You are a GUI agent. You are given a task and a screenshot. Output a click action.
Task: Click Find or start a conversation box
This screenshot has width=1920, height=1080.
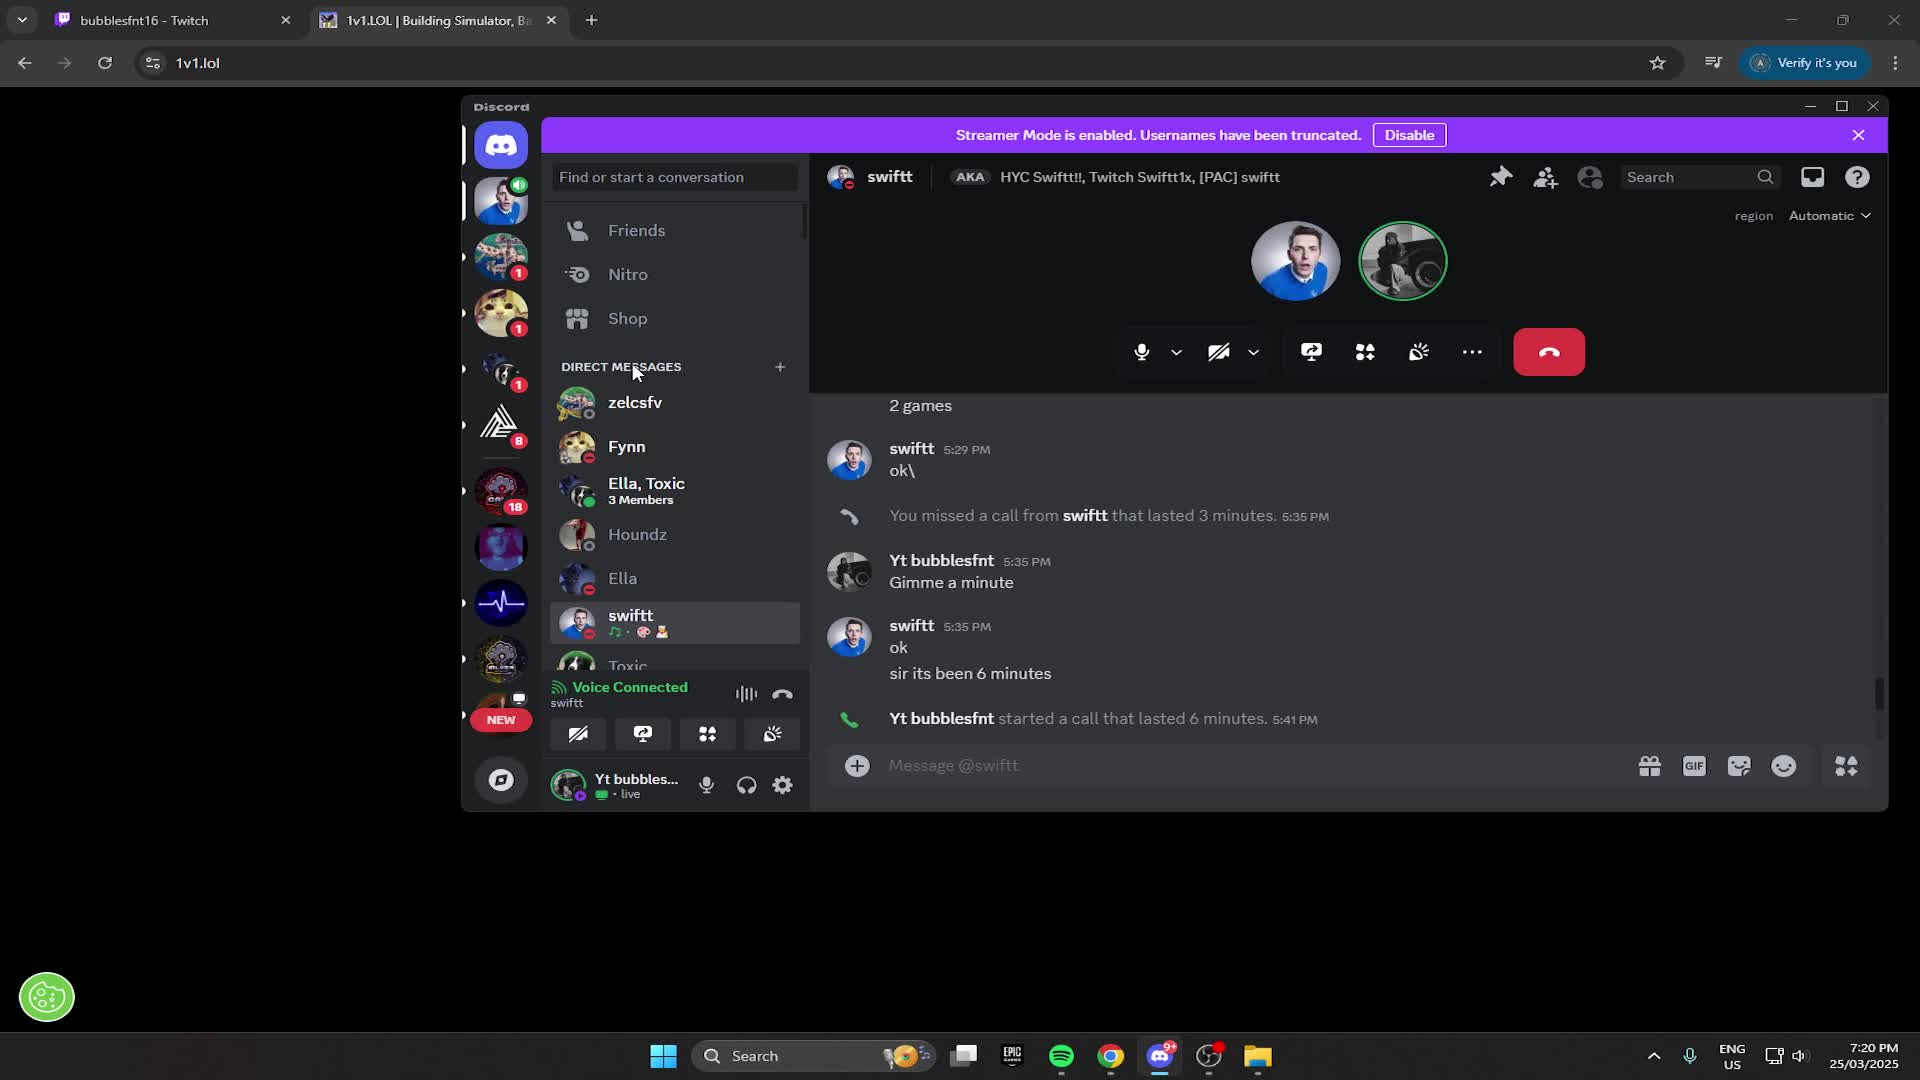[675, 177]
